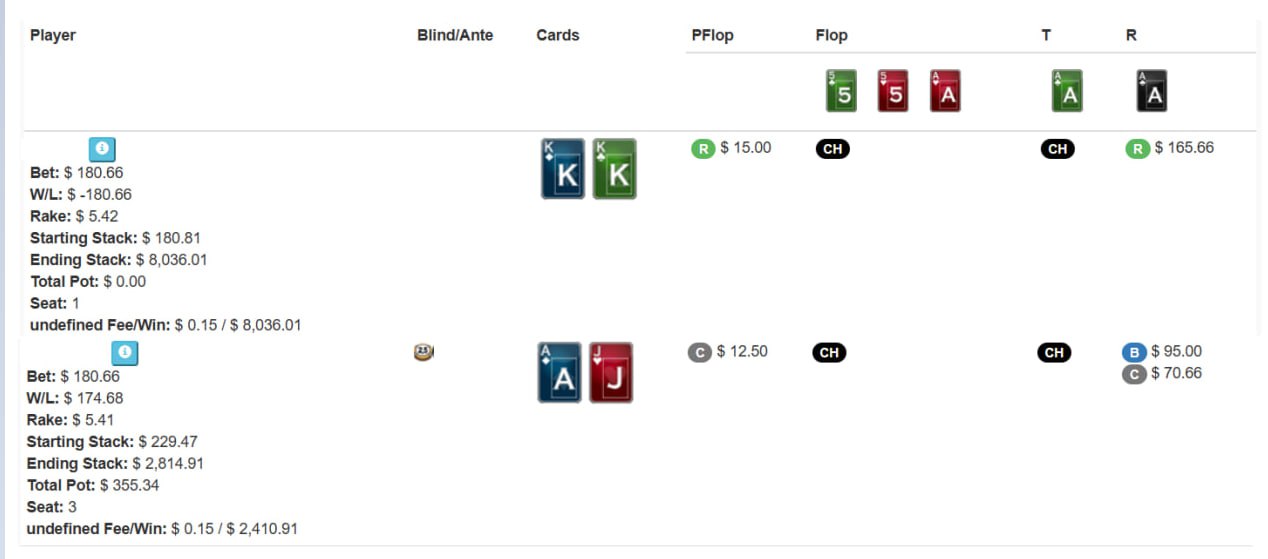Click the red Jack hole card
The height and width of the screenshot is (559, 1268).
[x=611, y=373]
